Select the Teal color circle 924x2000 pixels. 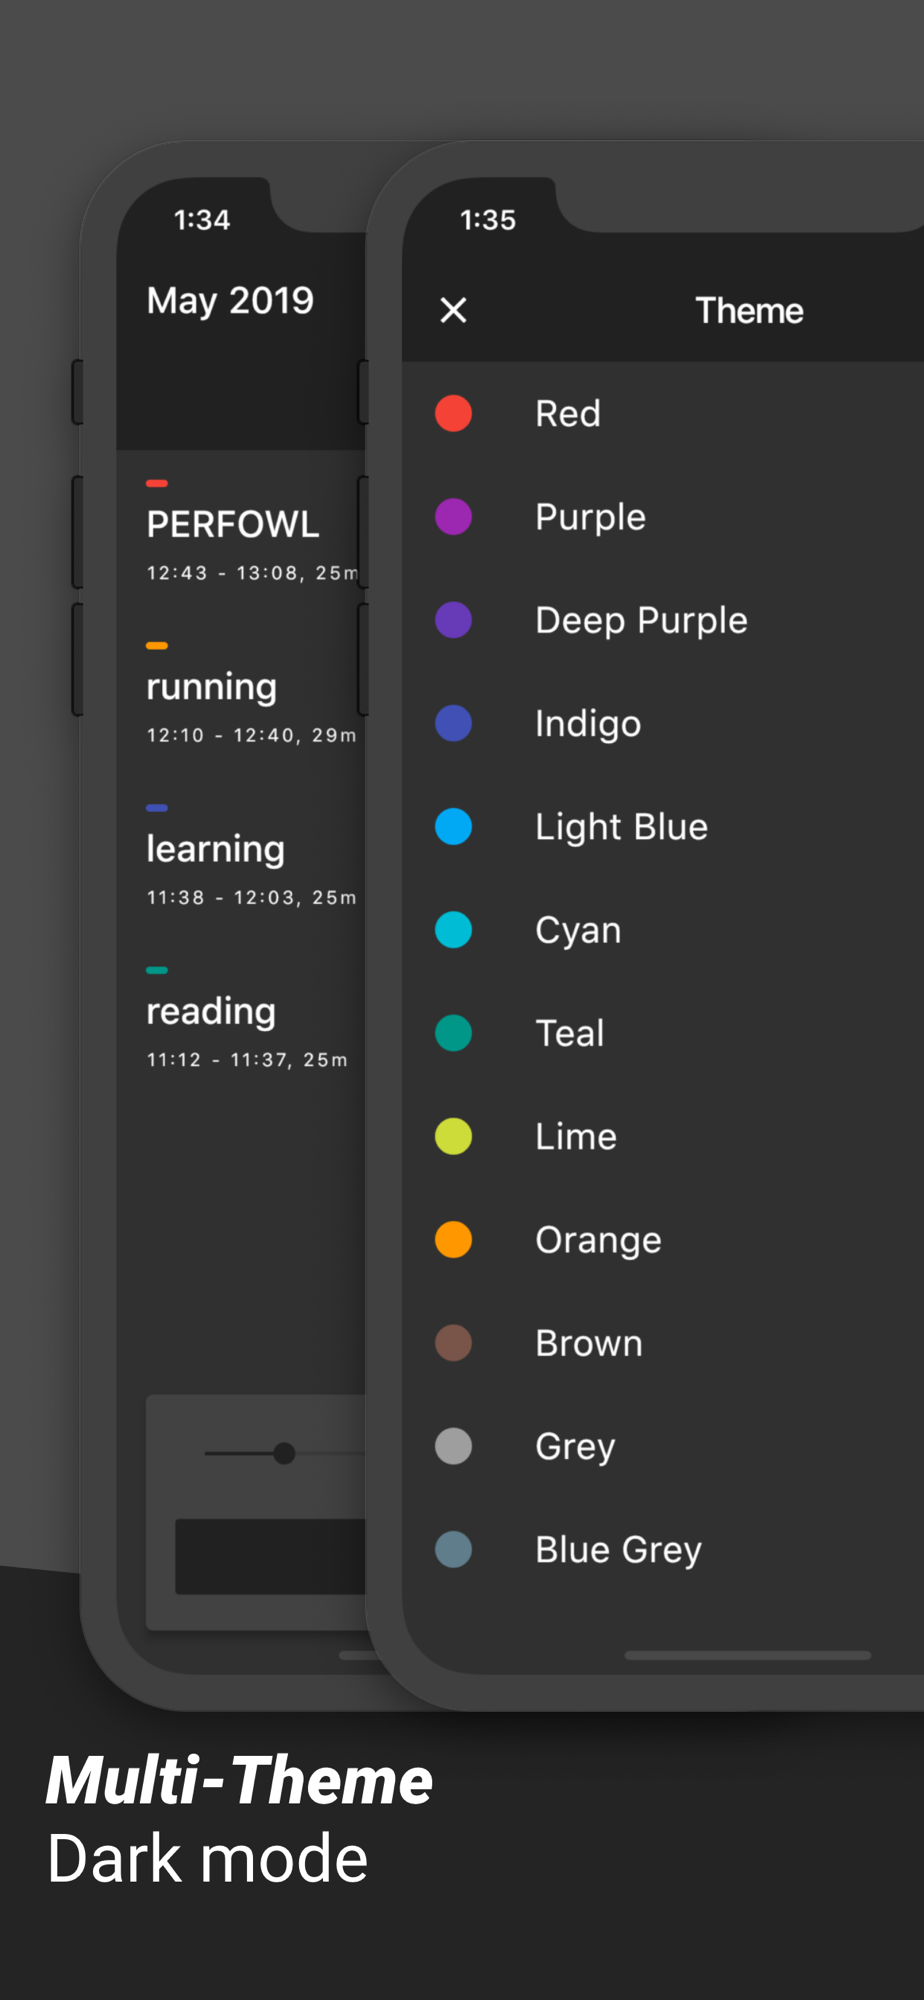point(453,1033)
